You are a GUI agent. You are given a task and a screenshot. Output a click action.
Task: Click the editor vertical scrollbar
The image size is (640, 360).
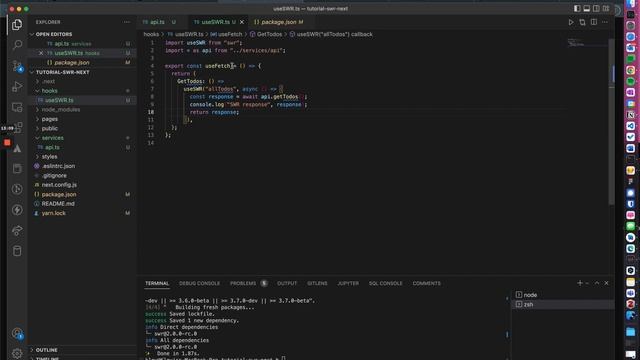point(611,122)
